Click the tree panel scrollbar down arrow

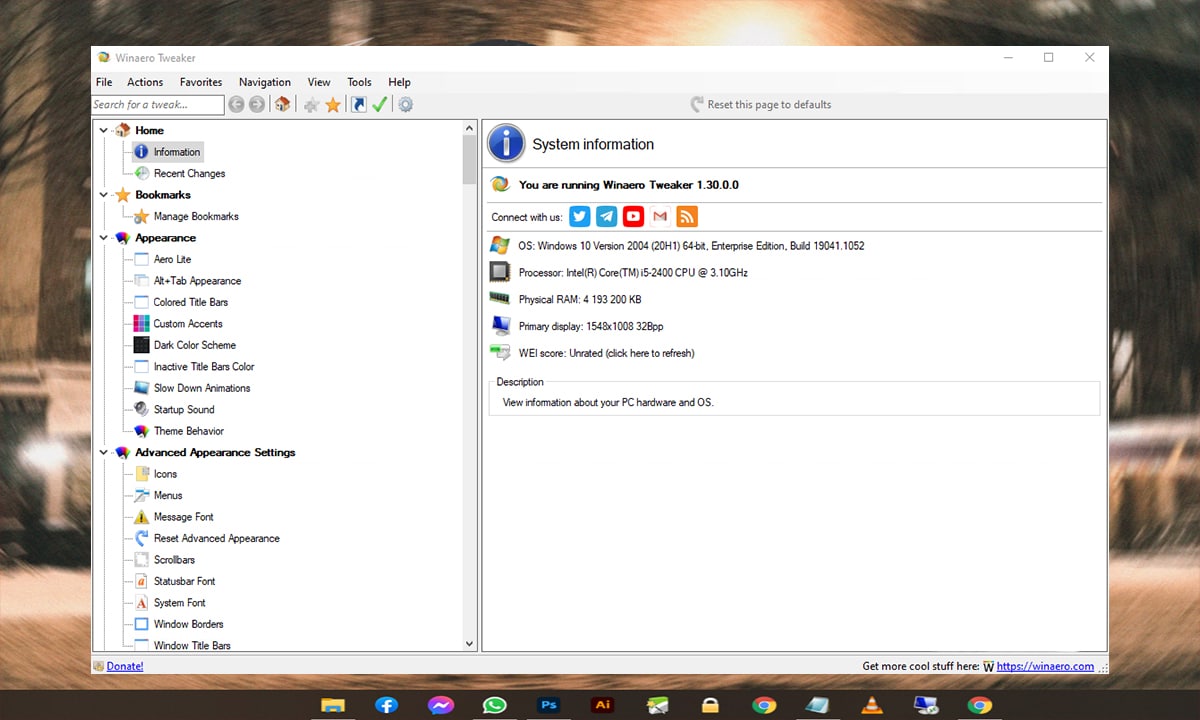click(470, 645)
